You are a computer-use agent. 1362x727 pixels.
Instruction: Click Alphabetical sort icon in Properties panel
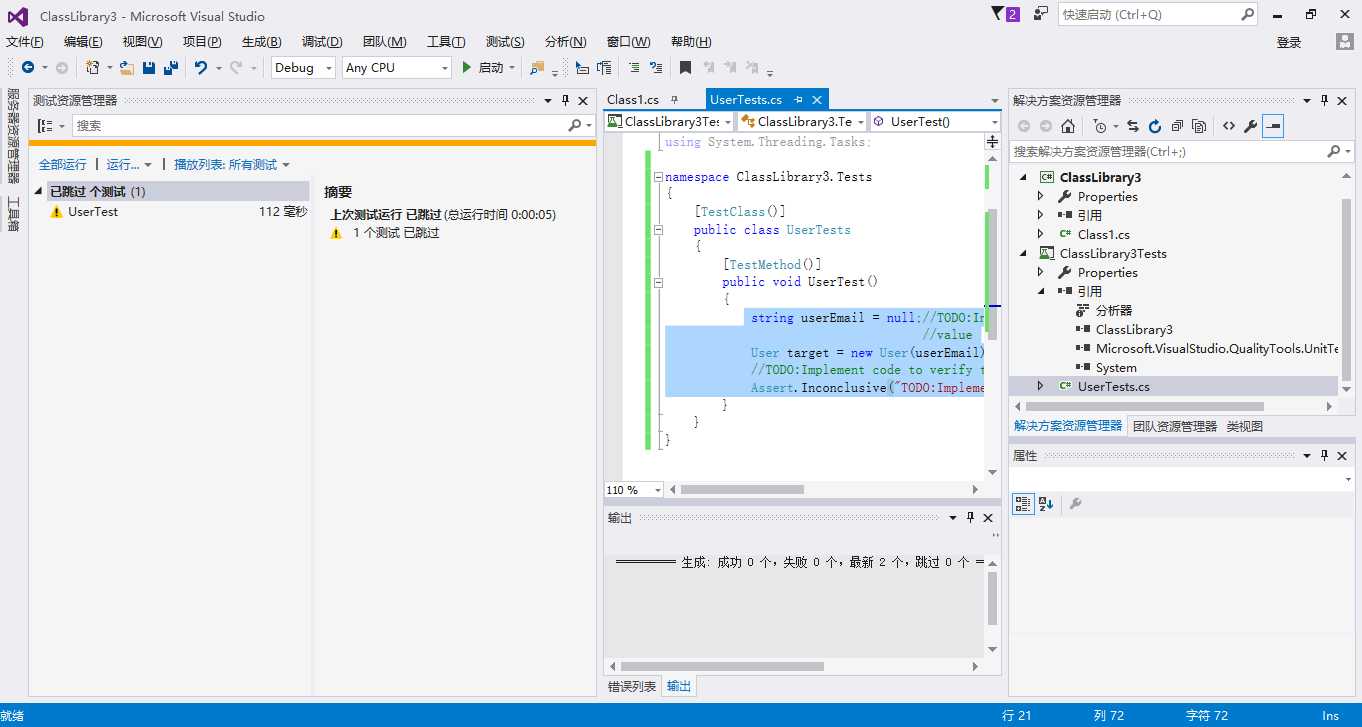coord(1046,503)
